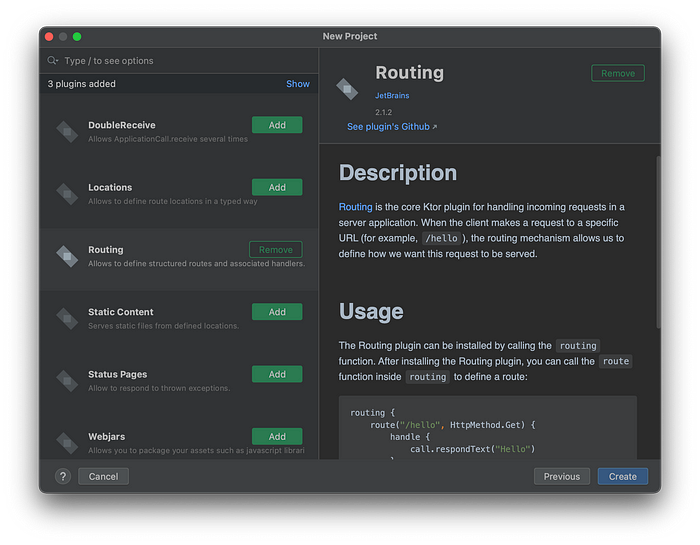Image resolution: width=700 pixels, height=545 pixels.
Task: Select the Status Pages plugin name
Action: (x=117, y=374)
